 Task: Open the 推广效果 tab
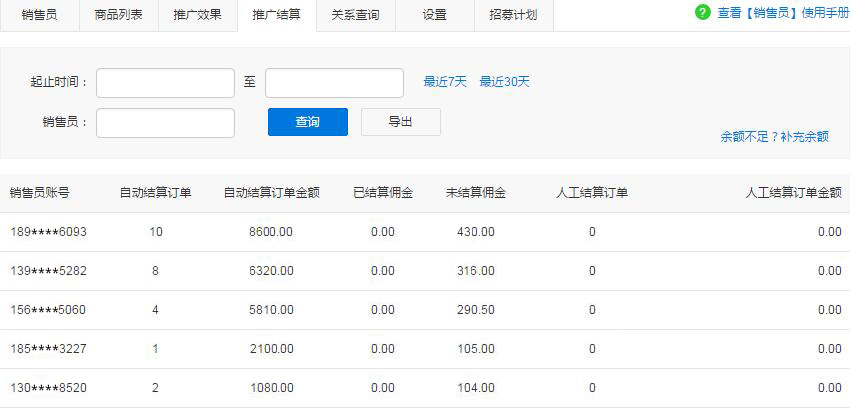pos(197,15)
